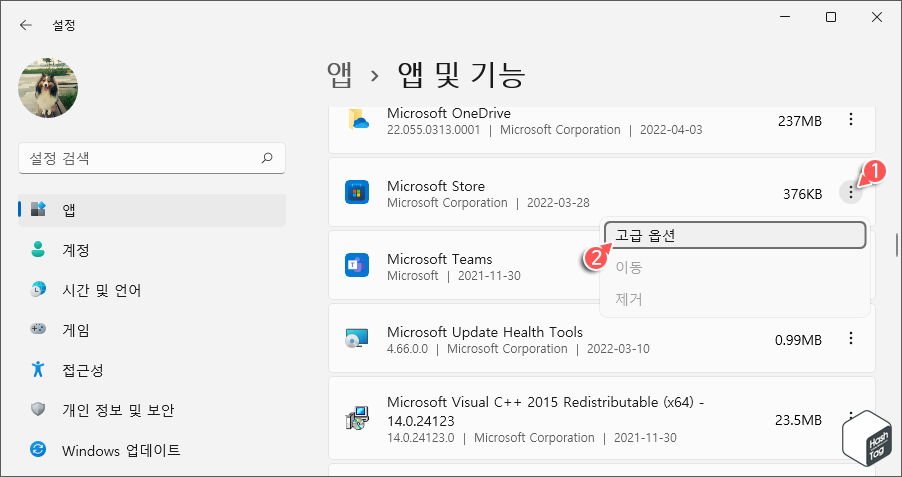Open 시간 및 언어 settings
This screenshot has height=477, width=902.
(152, 290)
